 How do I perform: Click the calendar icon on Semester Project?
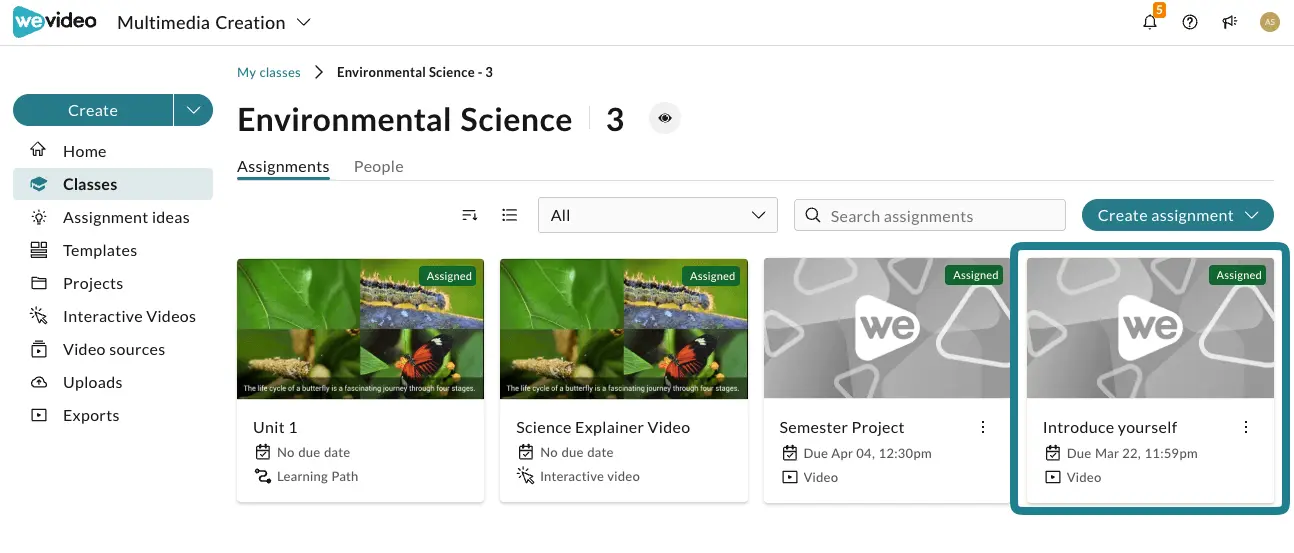pyautogui.click(x=789, y=453)
